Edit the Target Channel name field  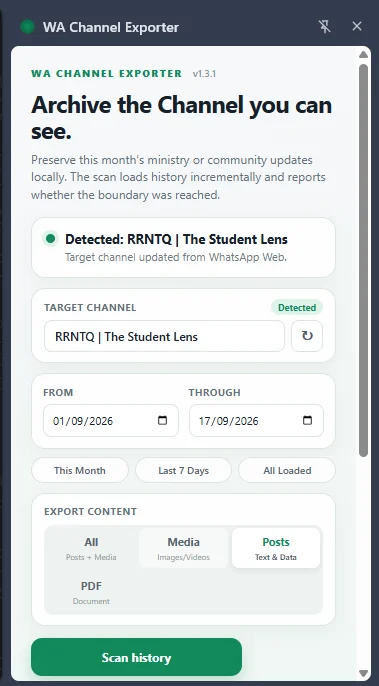click(x=165, y=336)
